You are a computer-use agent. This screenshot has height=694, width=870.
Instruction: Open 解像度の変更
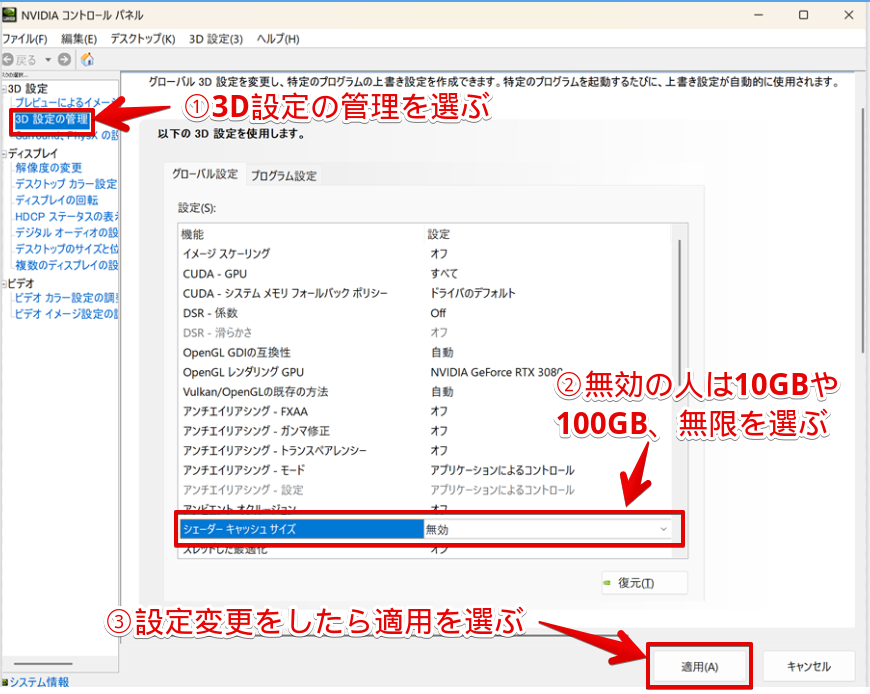(49, 168)
